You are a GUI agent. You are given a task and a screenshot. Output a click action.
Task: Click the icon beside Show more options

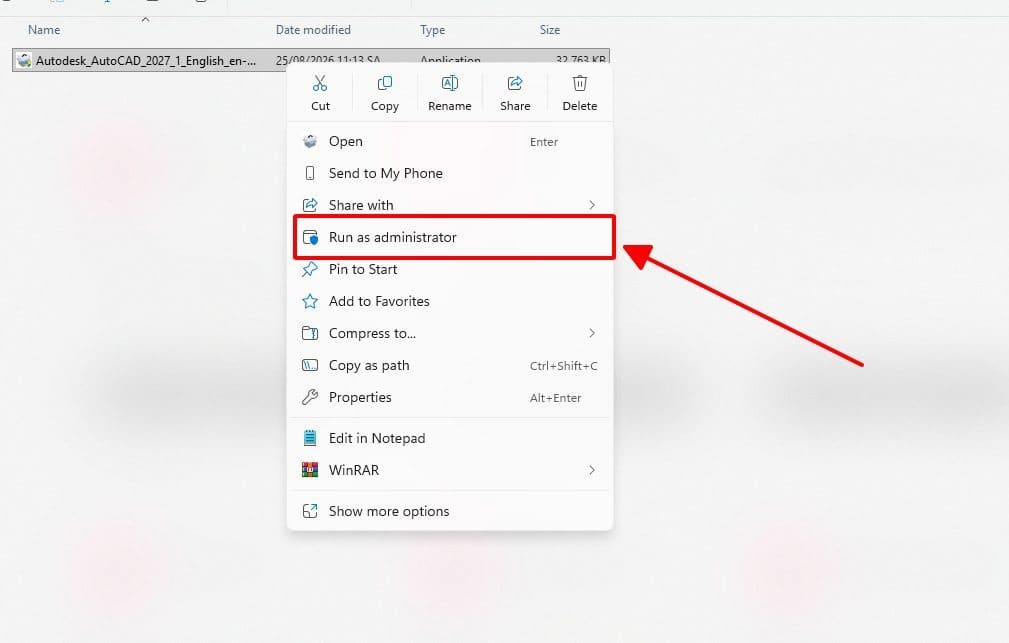[310, 512]
